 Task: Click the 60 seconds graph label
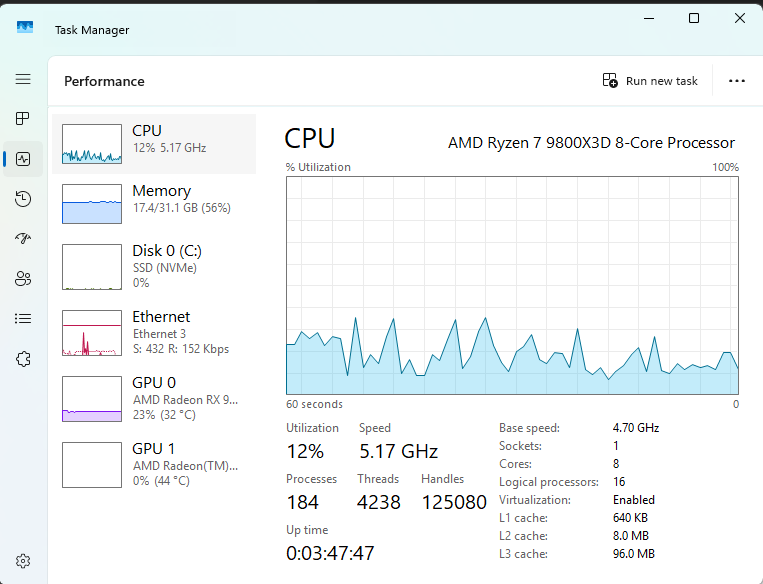pyautogui.click(x=314, y=404)
